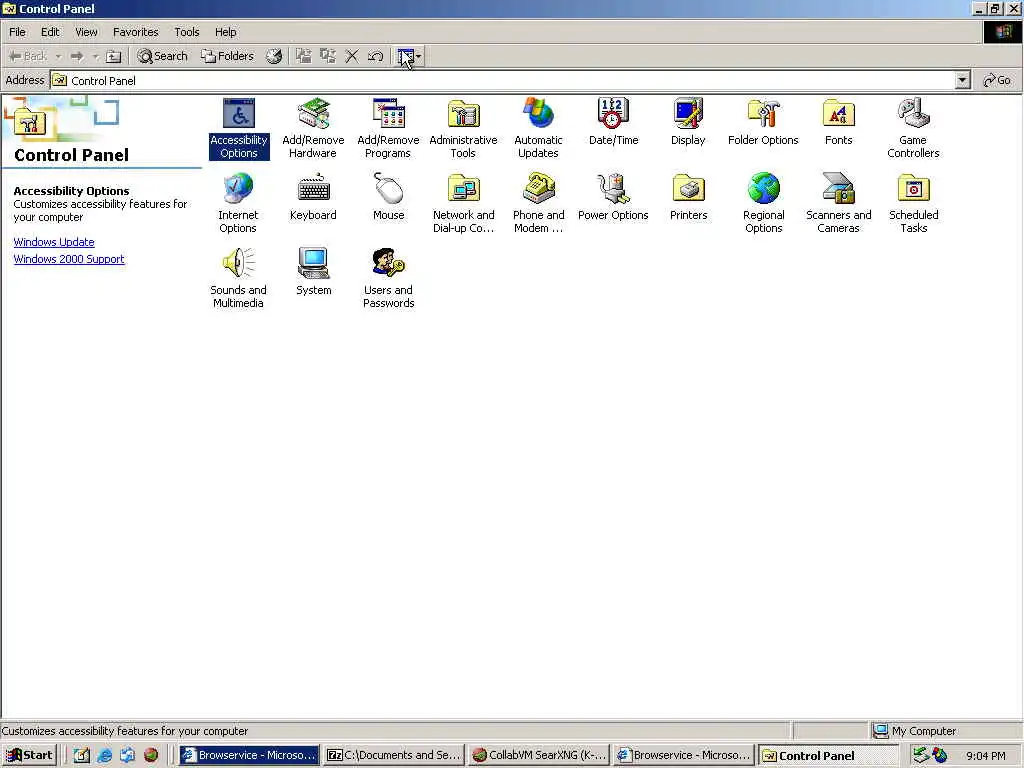This screenshot has width=1024, height=768.
Task: Click the Delete toolbar icon
Action: (352, 56)
